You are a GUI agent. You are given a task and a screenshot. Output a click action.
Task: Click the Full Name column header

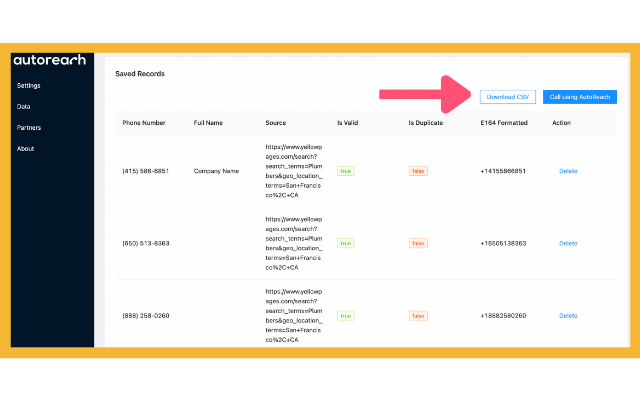pyautogui.click(x=208, y=123)
